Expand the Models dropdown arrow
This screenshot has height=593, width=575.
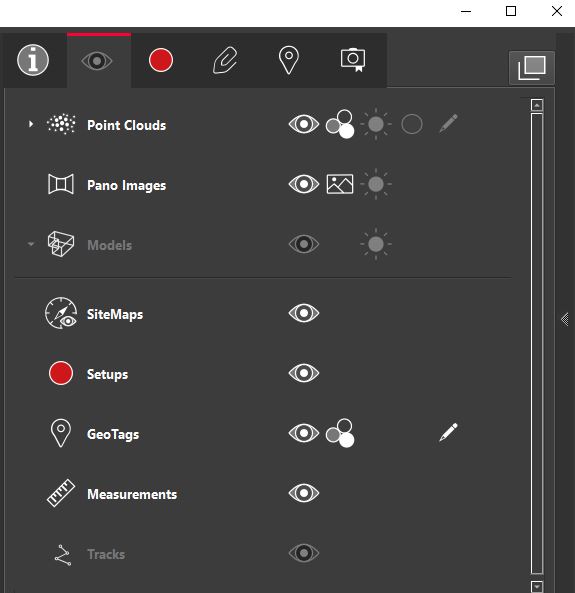pos(31,244)
